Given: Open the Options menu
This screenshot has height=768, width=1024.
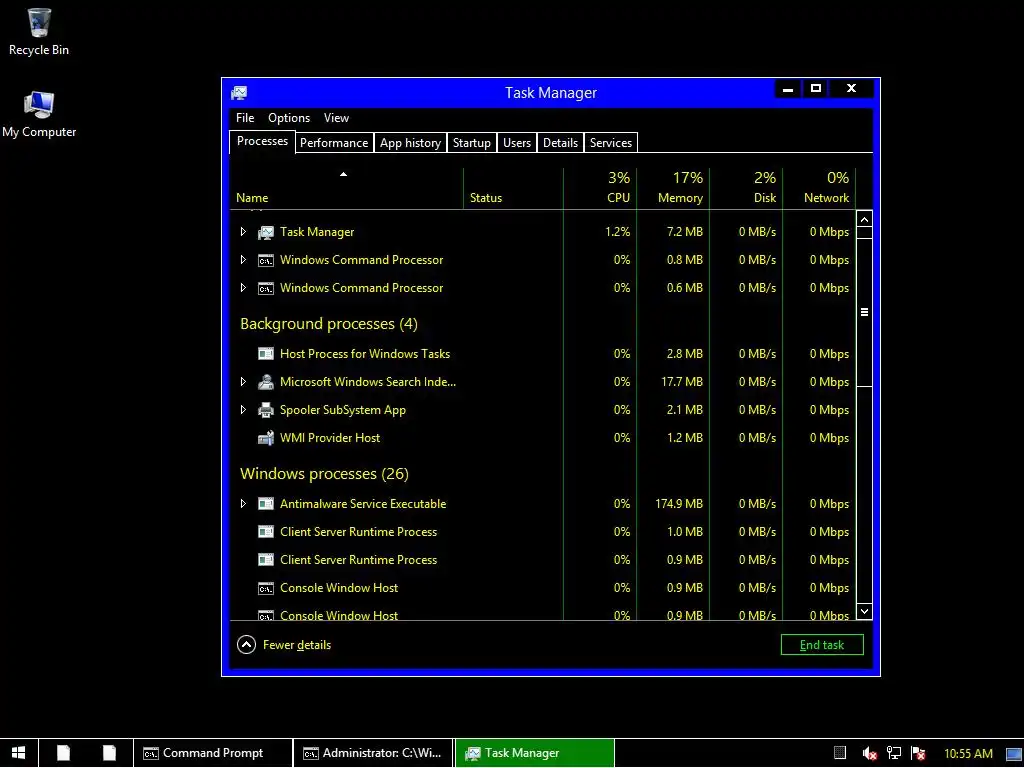Looking at the screenshot, I should pos(289,118).
